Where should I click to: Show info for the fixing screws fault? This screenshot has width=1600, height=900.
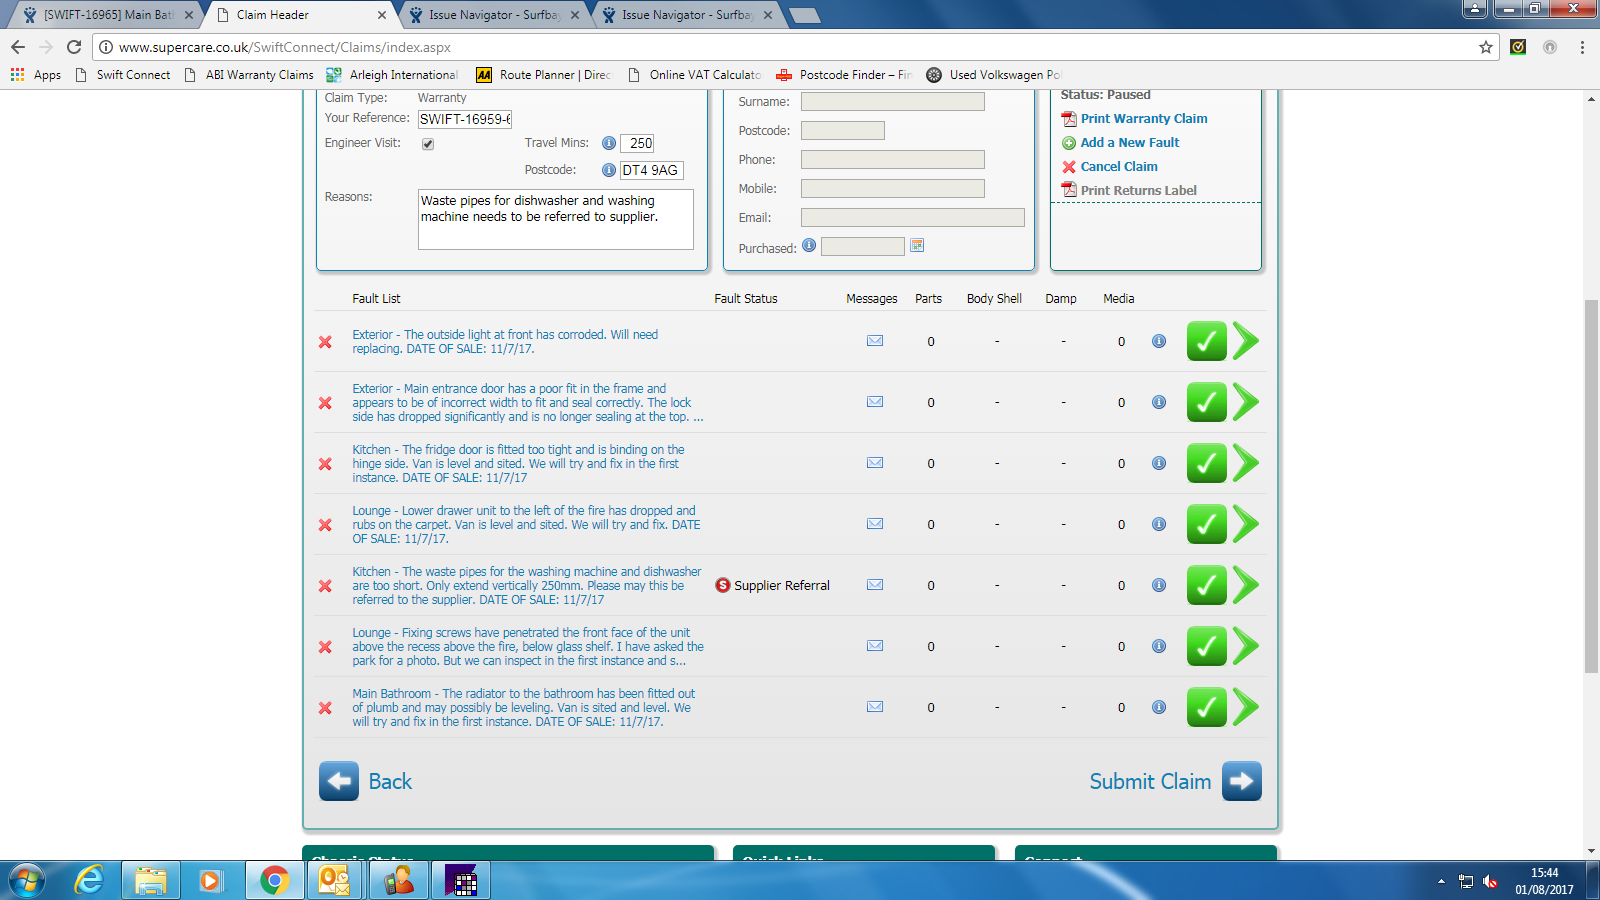tap(1159, 646)
